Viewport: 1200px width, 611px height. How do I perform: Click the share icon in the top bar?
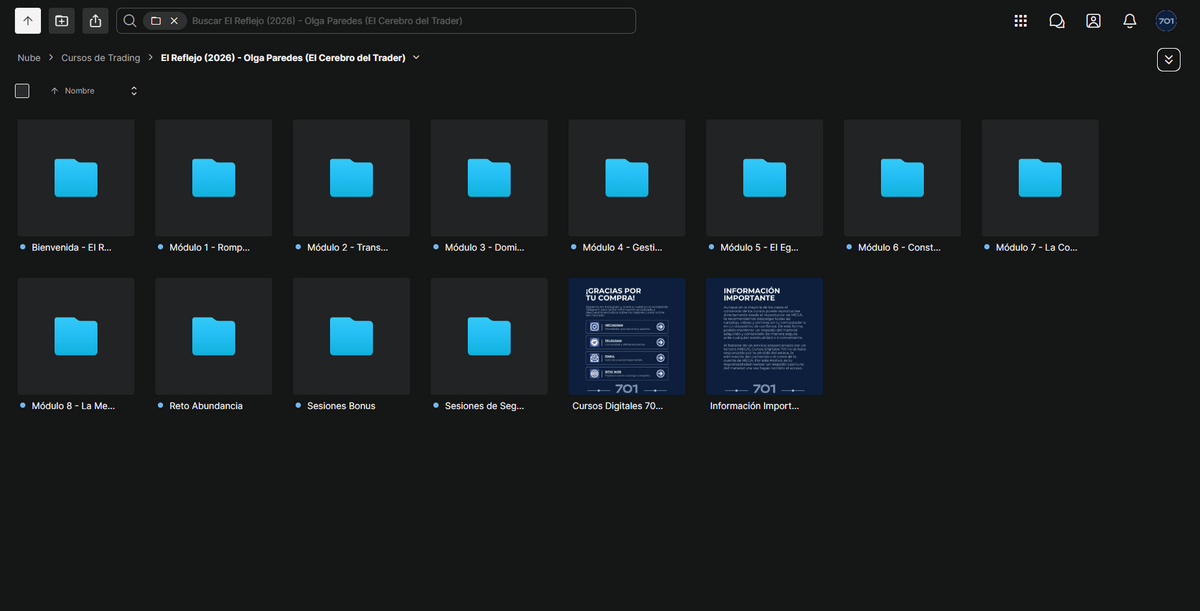[96, 21]
